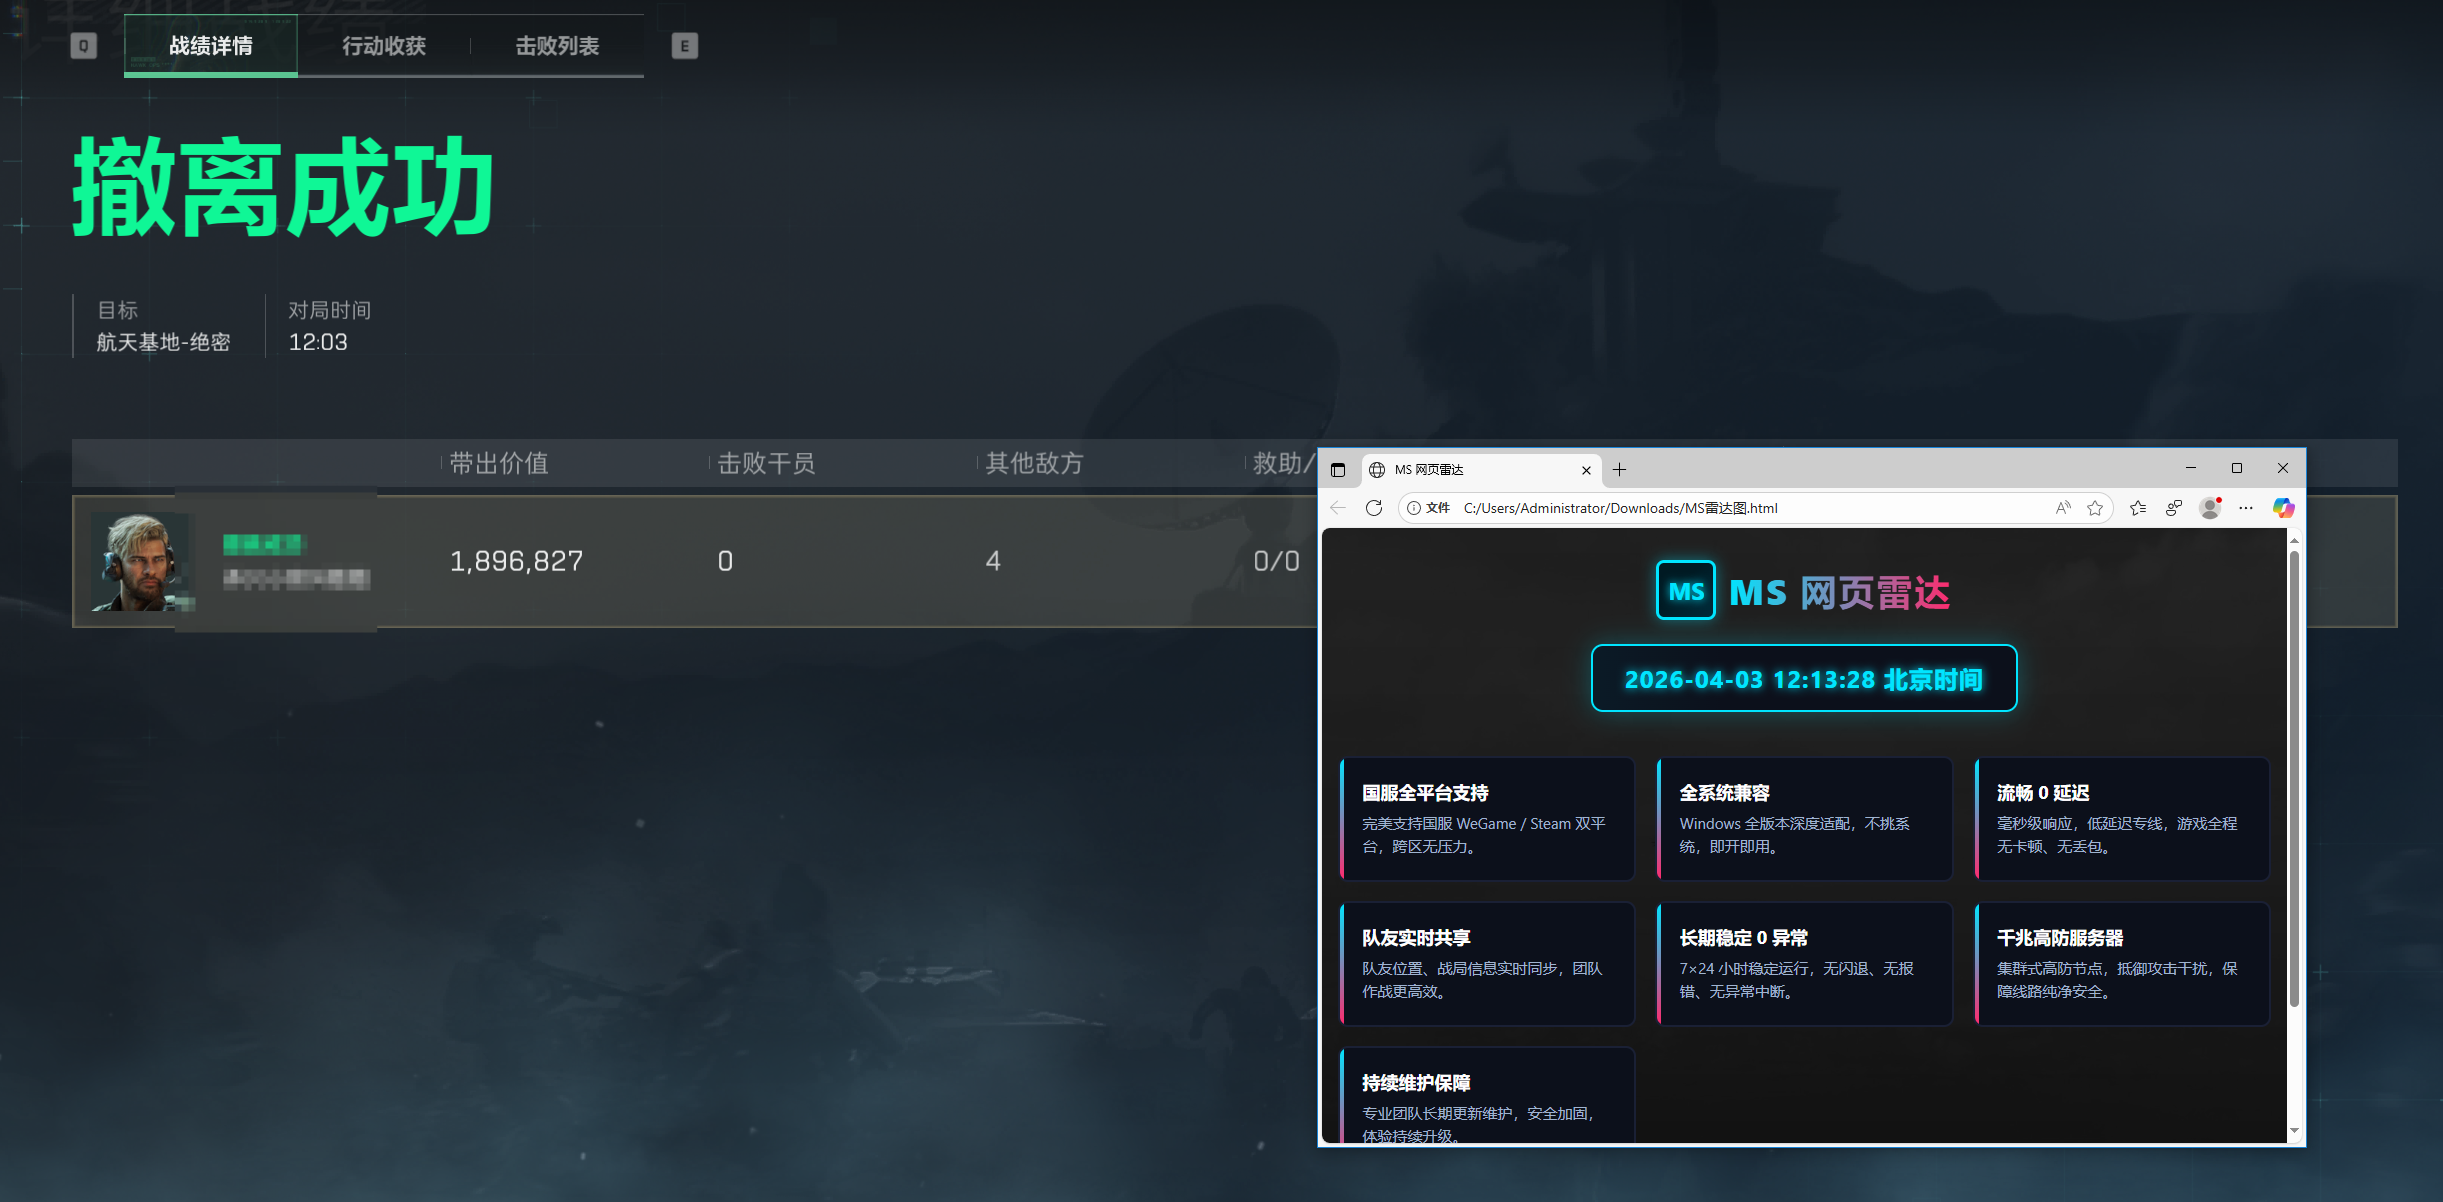The height and width of the screenshot is (1202, 2443).
Task: Close the MS 网页雷达 browser tab
Action: [1586, 470]
